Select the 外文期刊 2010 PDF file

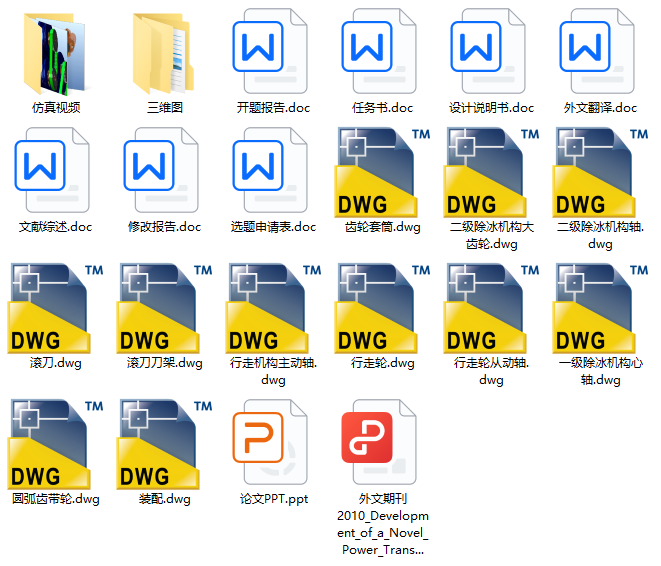382,440
